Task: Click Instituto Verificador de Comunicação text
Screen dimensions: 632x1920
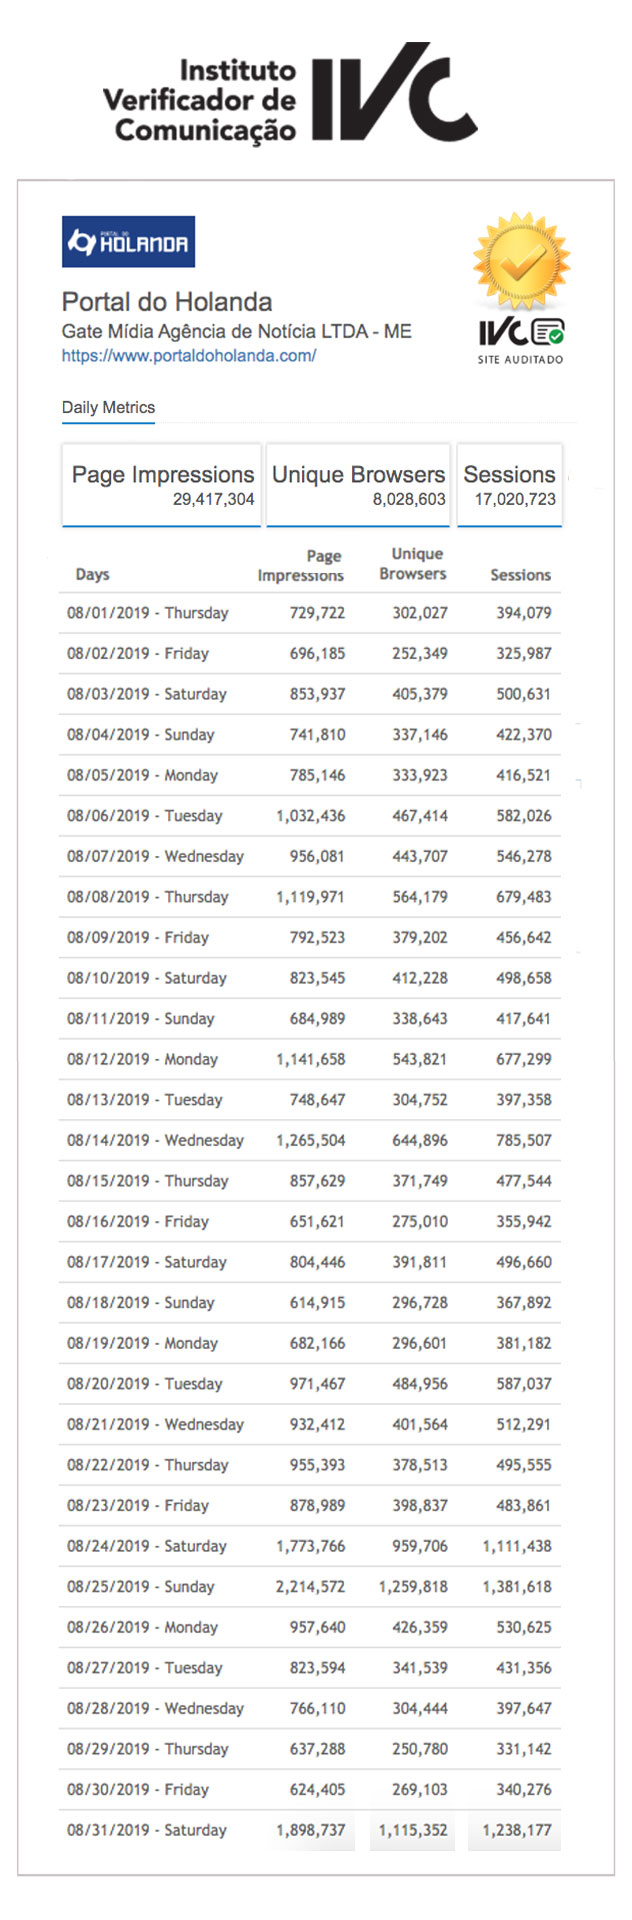Action: pos(200,100)
